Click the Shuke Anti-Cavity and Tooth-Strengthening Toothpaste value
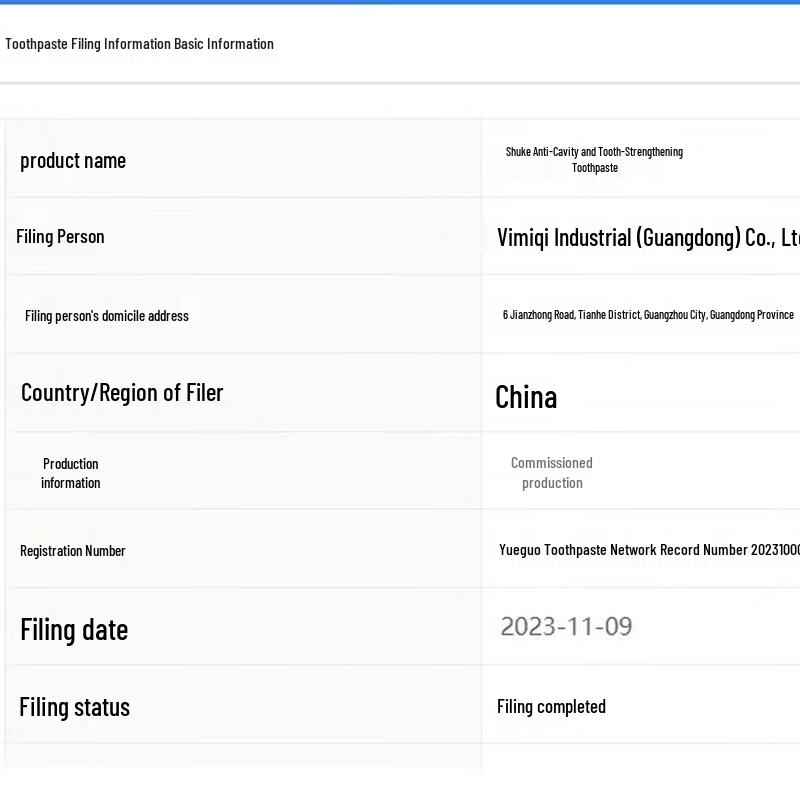The image size is (800, 800). 594,160
